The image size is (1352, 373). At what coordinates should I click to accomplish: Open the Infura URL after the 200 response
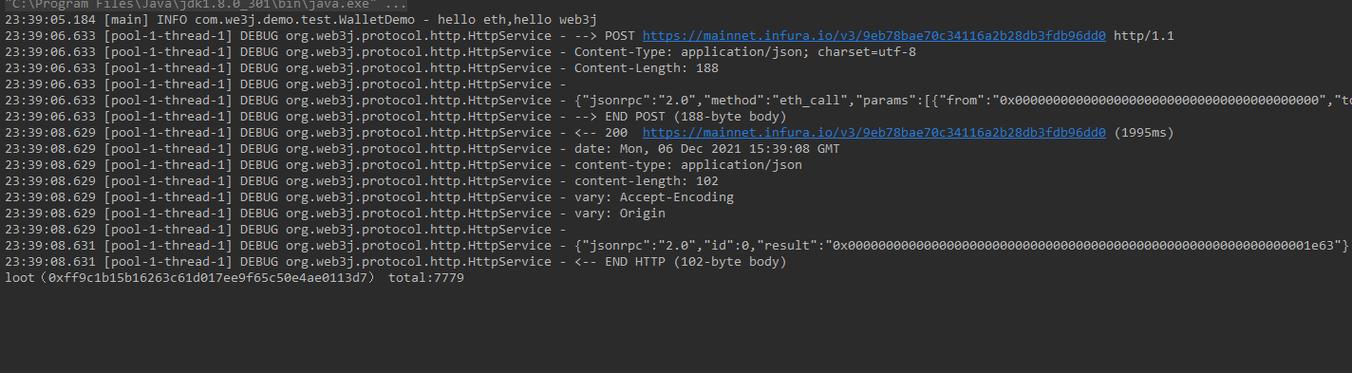point(874,133)
